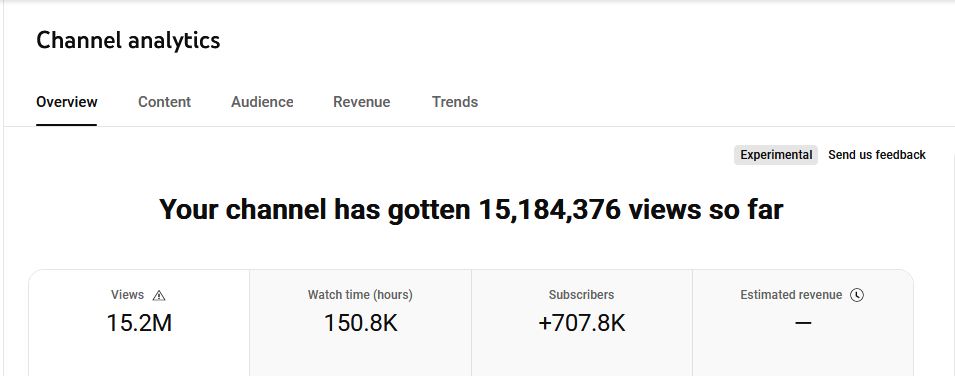Viewport: 955px width, 376px height.
Task: Click the Channel analytics page heading
Action: pyautogui.click(x=128, y=41)
